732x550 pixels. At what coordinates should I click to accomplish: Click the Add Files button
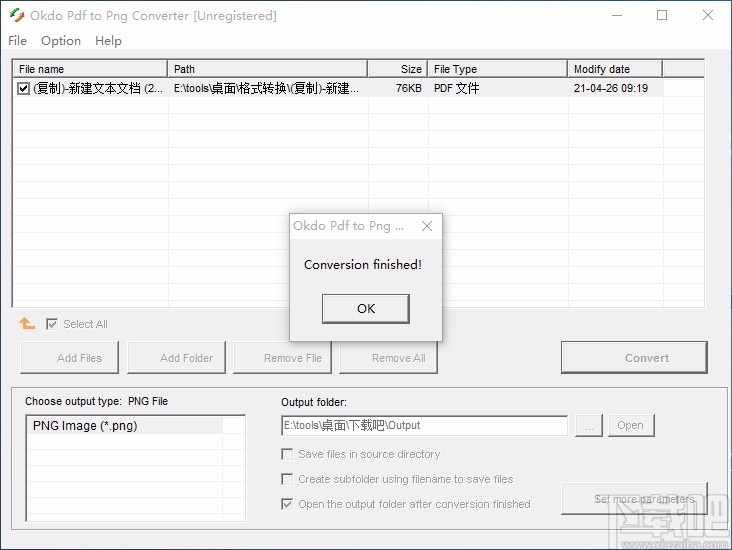pyautogui.click(x=69, y=358)
